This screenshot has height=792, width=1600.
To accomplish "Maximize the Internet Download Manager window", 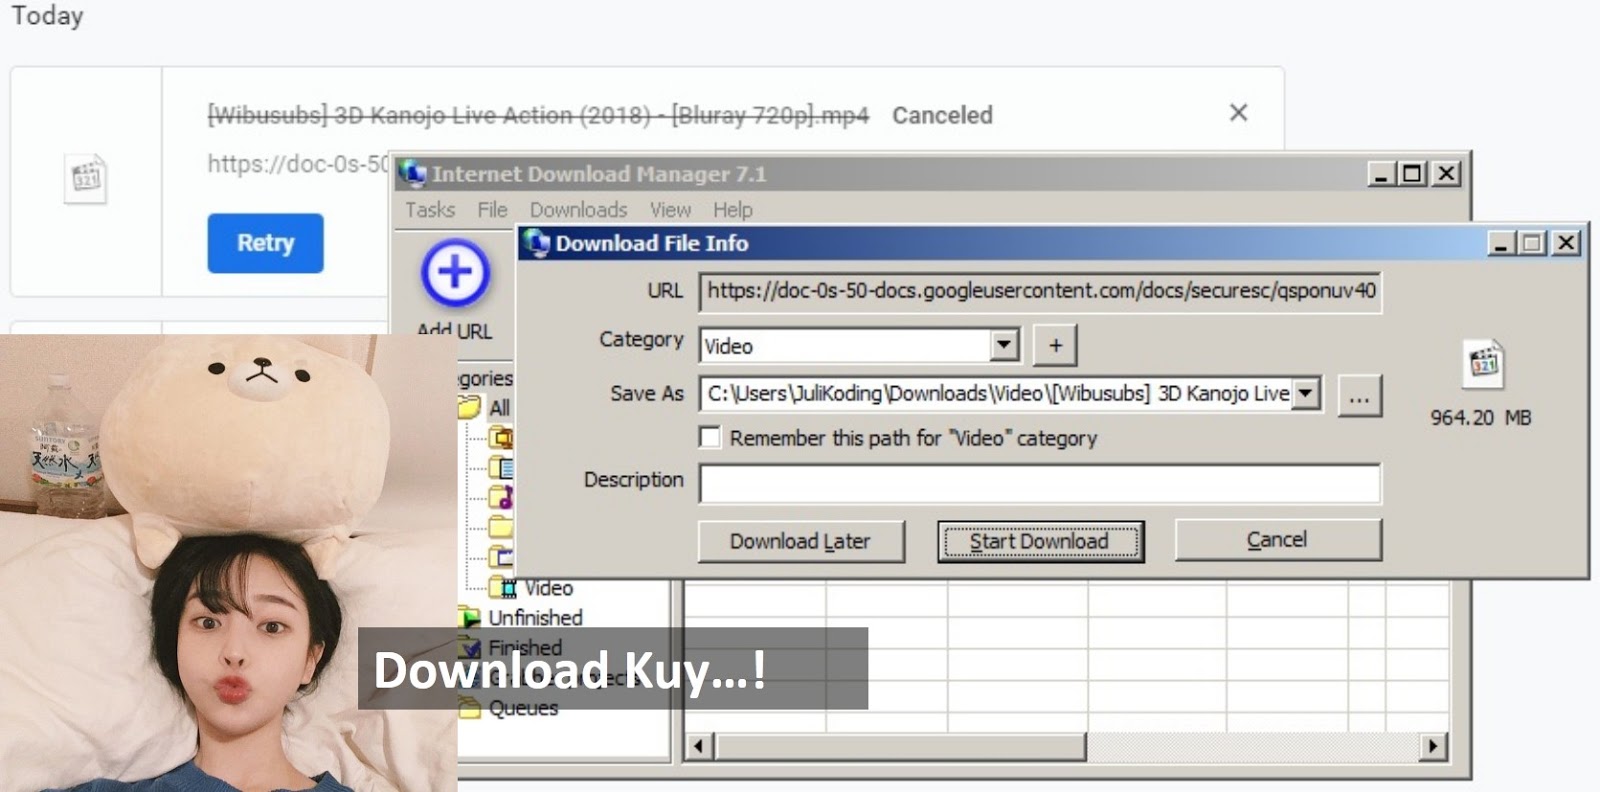I will 1412,174.
